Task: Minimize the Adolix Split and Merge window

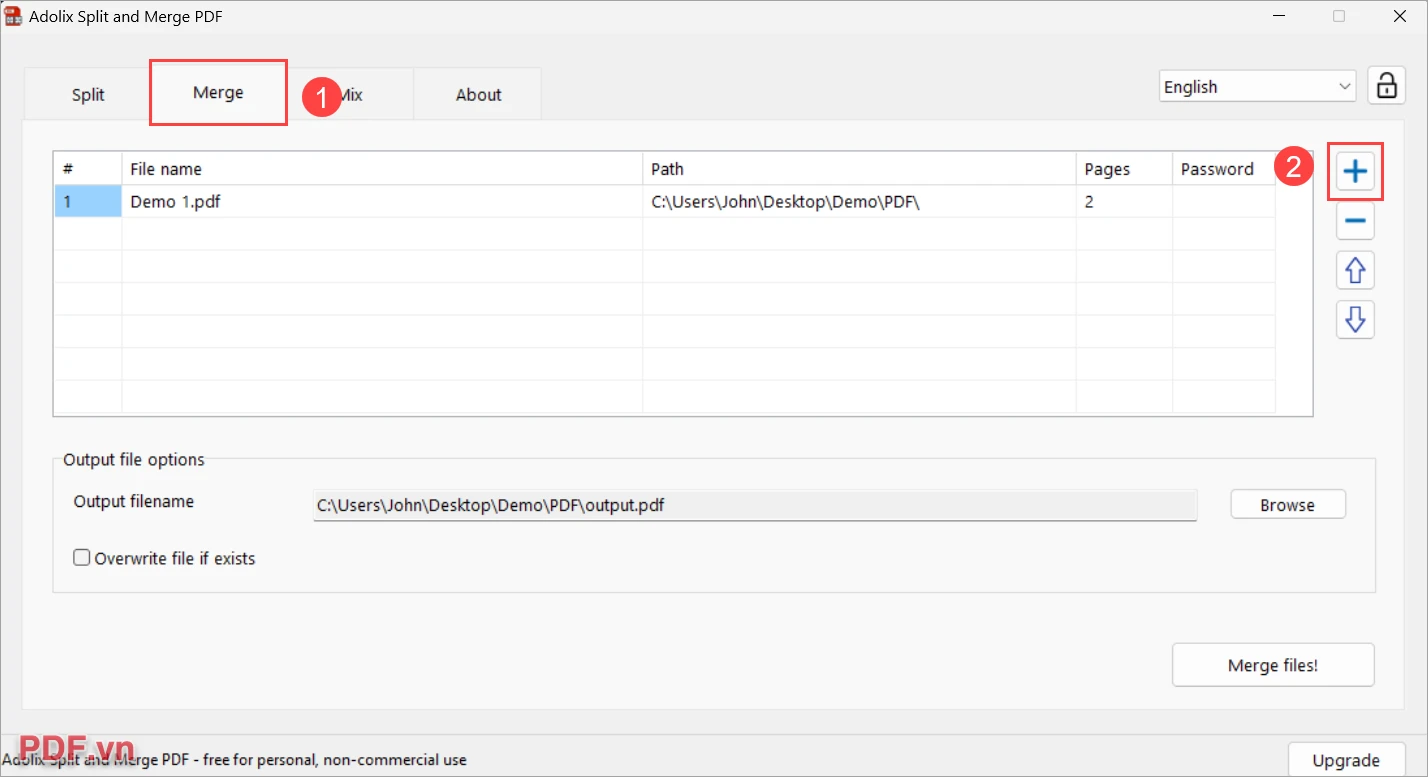Action: point(1277,16)
